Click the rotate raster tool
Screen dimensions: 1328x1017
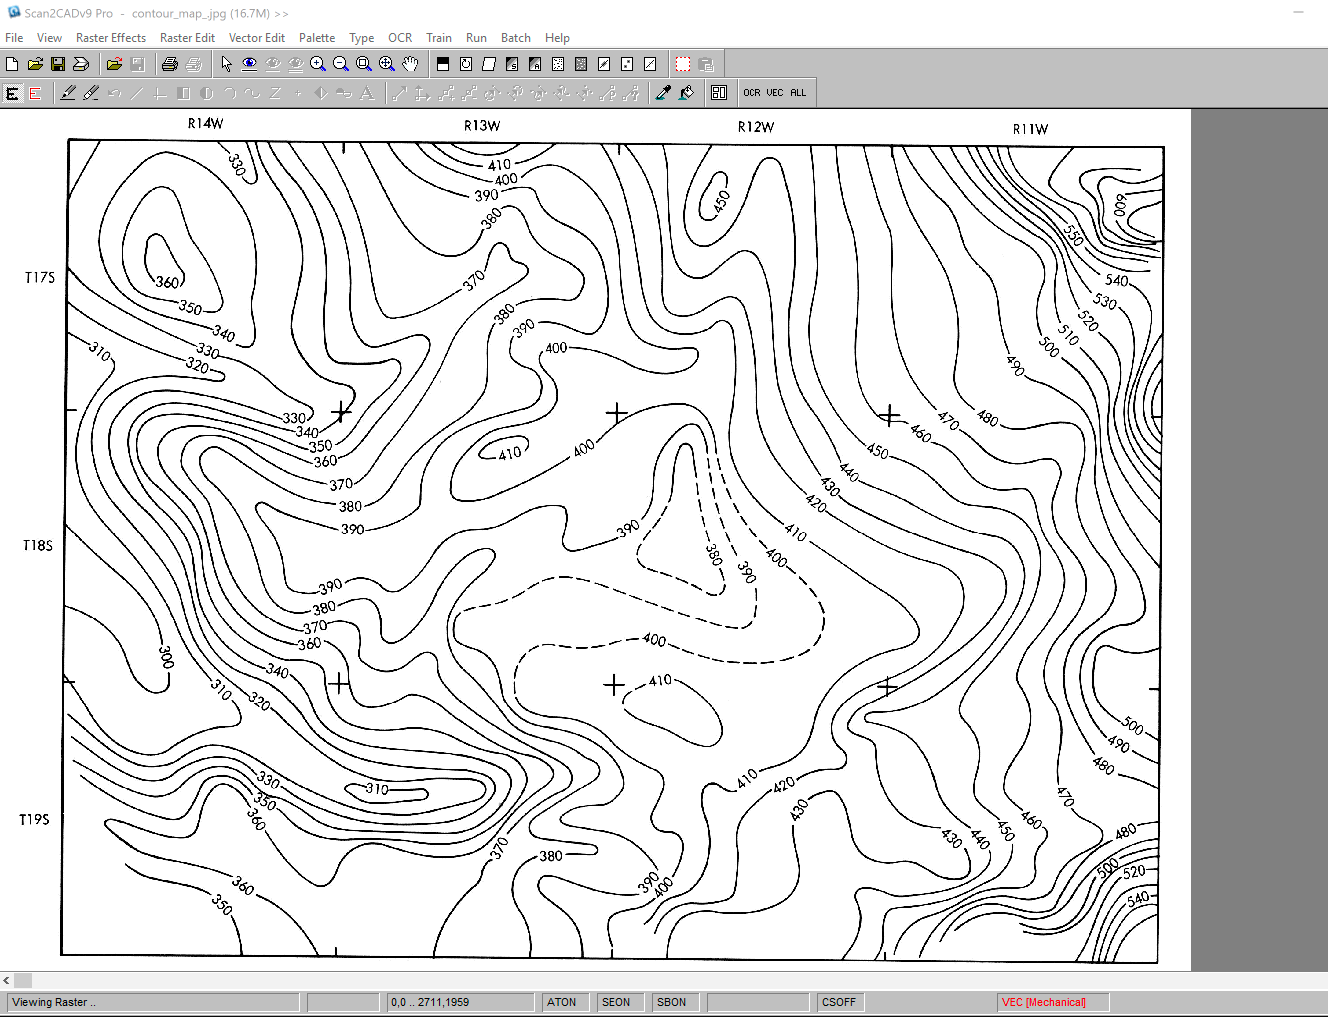coord(466,63)
